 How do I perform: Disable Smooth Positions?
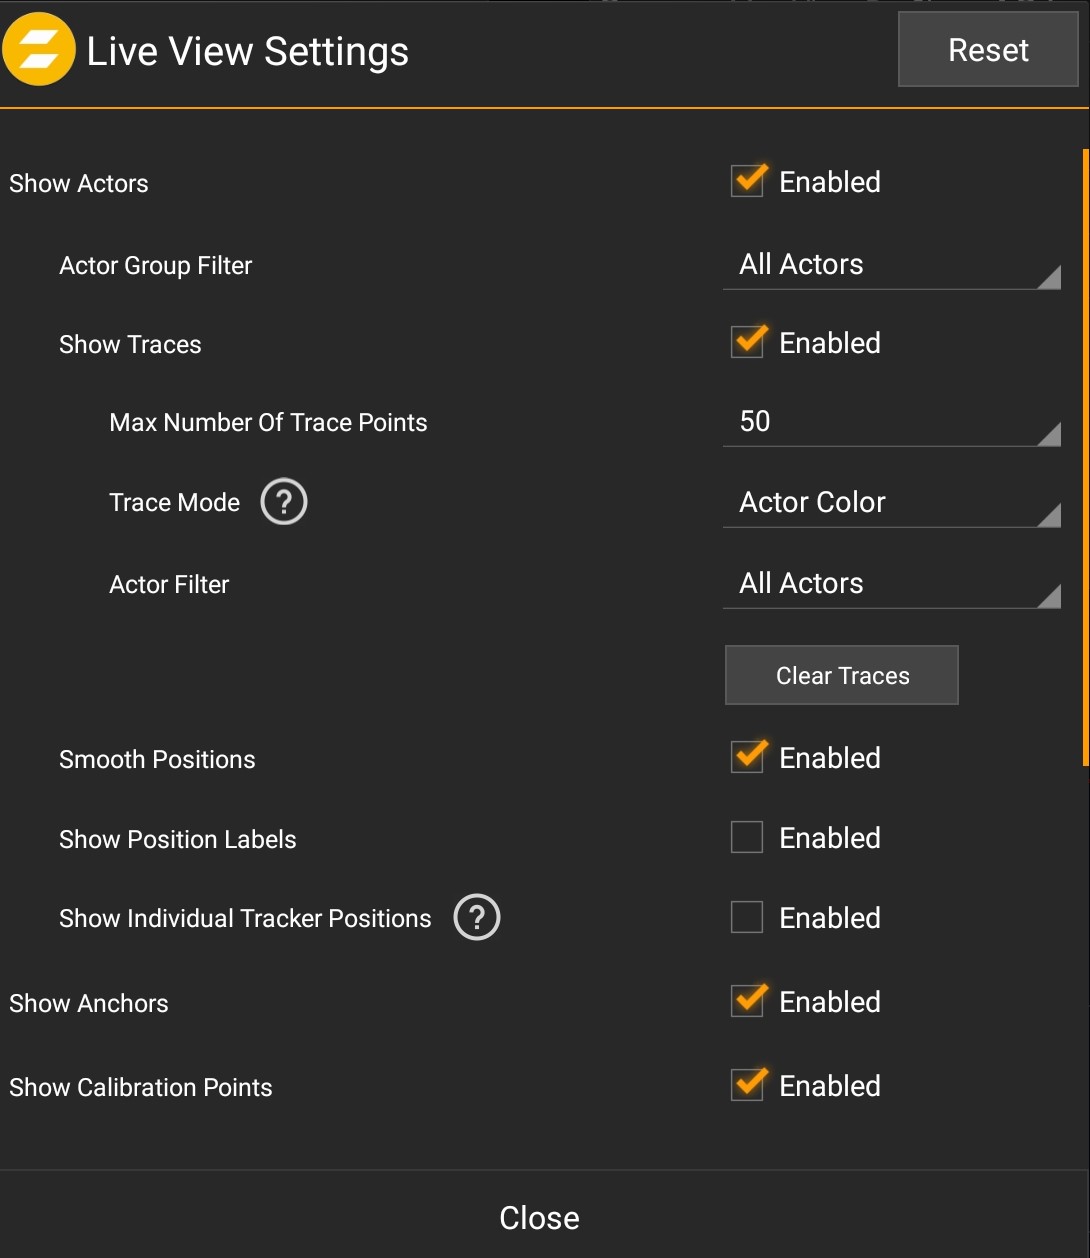click(x=747, y=757)
